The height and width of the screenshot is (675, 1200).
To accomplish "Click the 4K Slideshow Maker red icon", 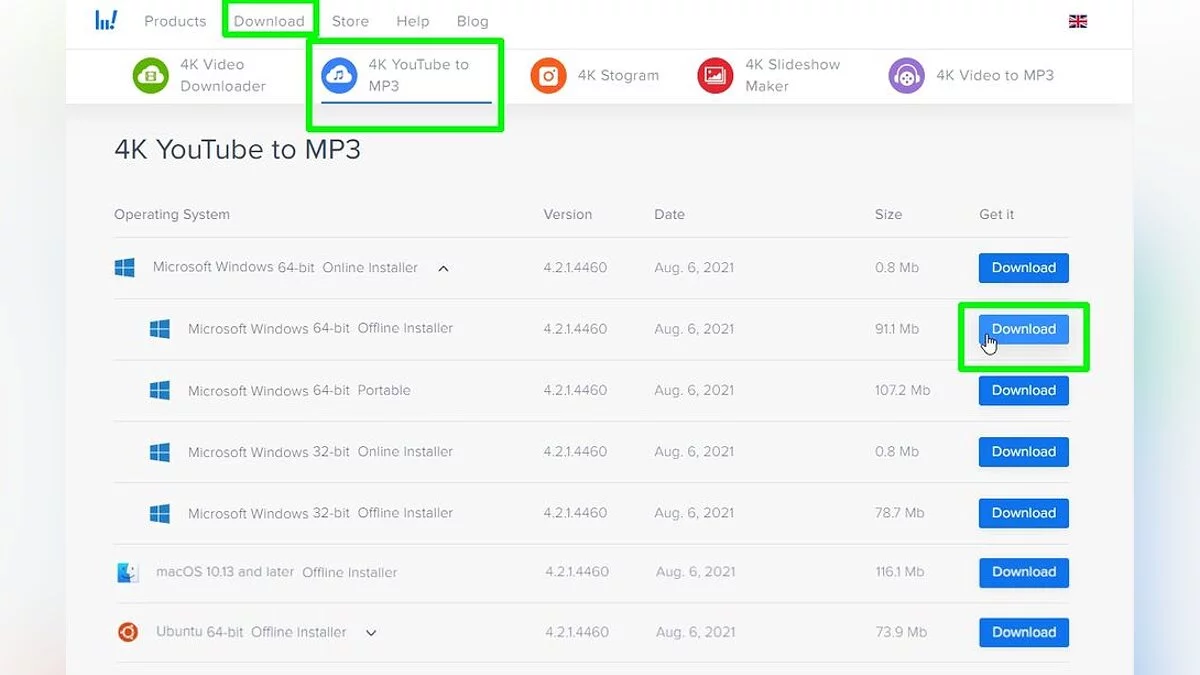I will tap(715, 76).
